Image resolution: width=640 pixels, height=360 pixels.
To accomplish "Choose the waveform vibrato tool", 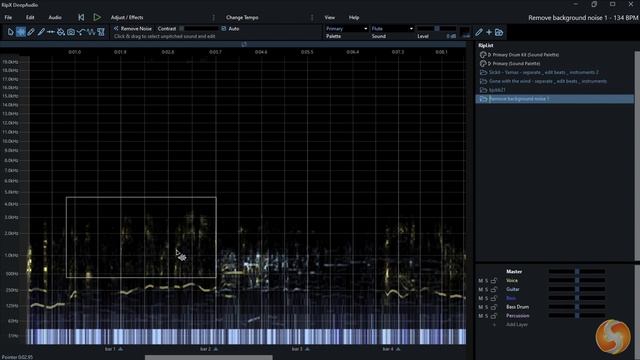I will (91, 32).
